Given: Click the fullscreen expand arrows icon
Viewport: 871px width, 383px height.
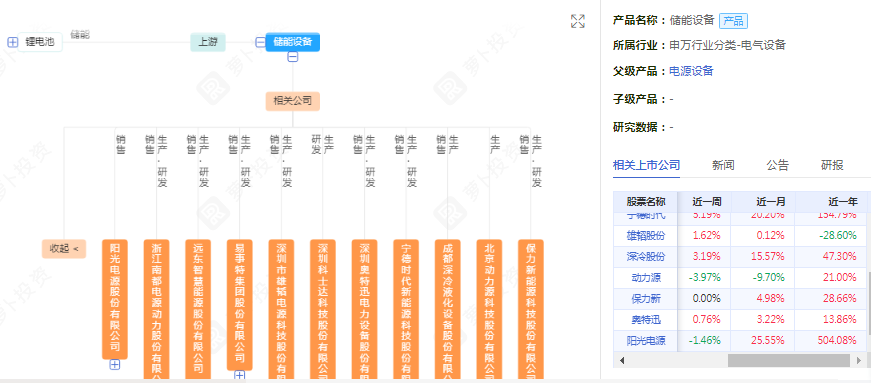Looking at the screenshot, I should pos(578,22).
